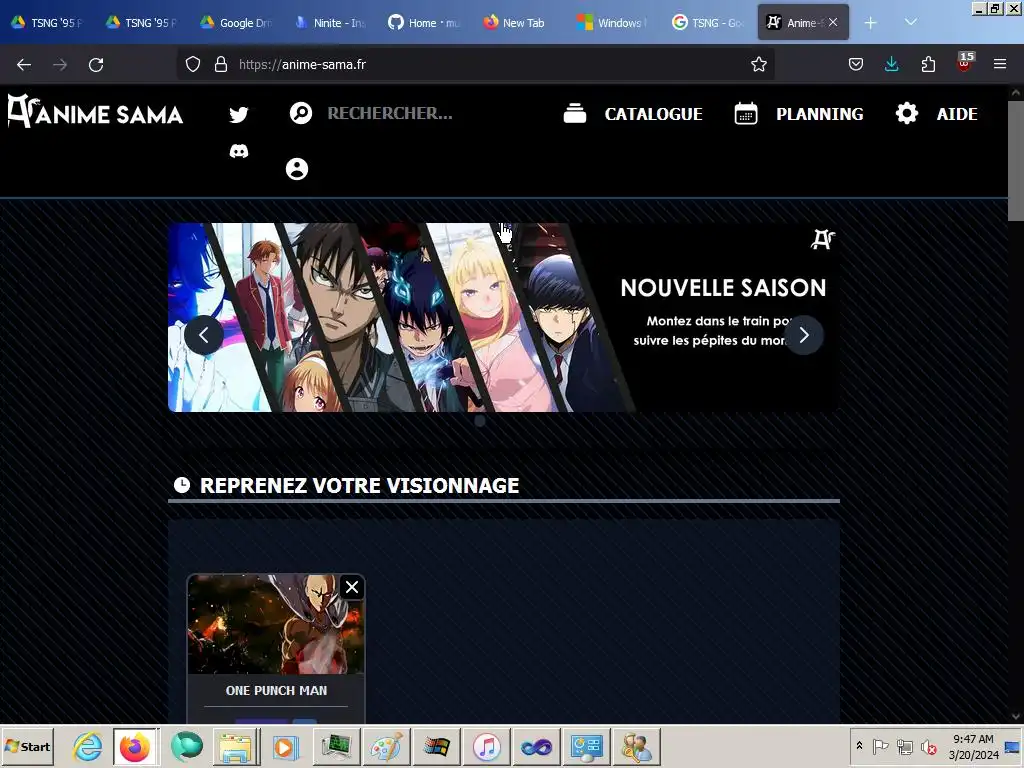Expand the list all tabs dropdown
Screen dimensions: 1024x768
[x=910, y=22]
